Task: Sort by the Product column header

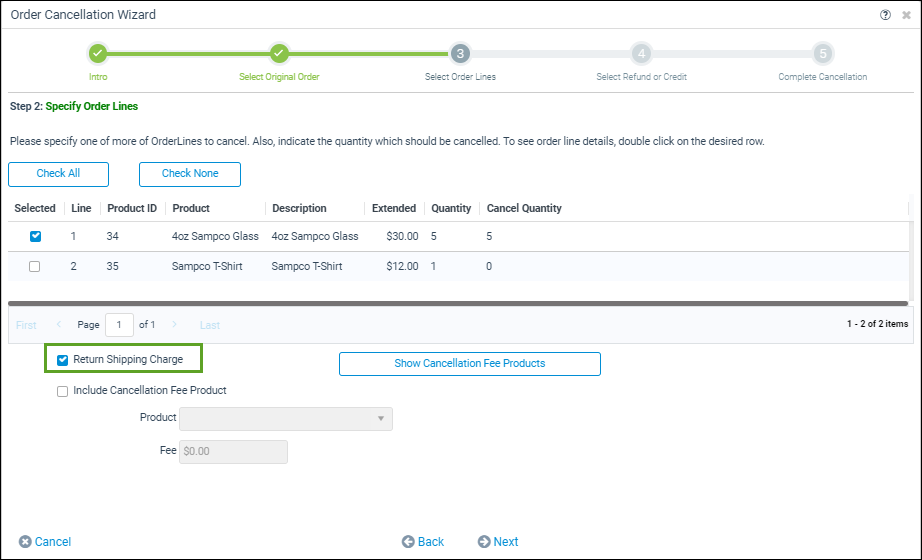Action: coord(191,208)
